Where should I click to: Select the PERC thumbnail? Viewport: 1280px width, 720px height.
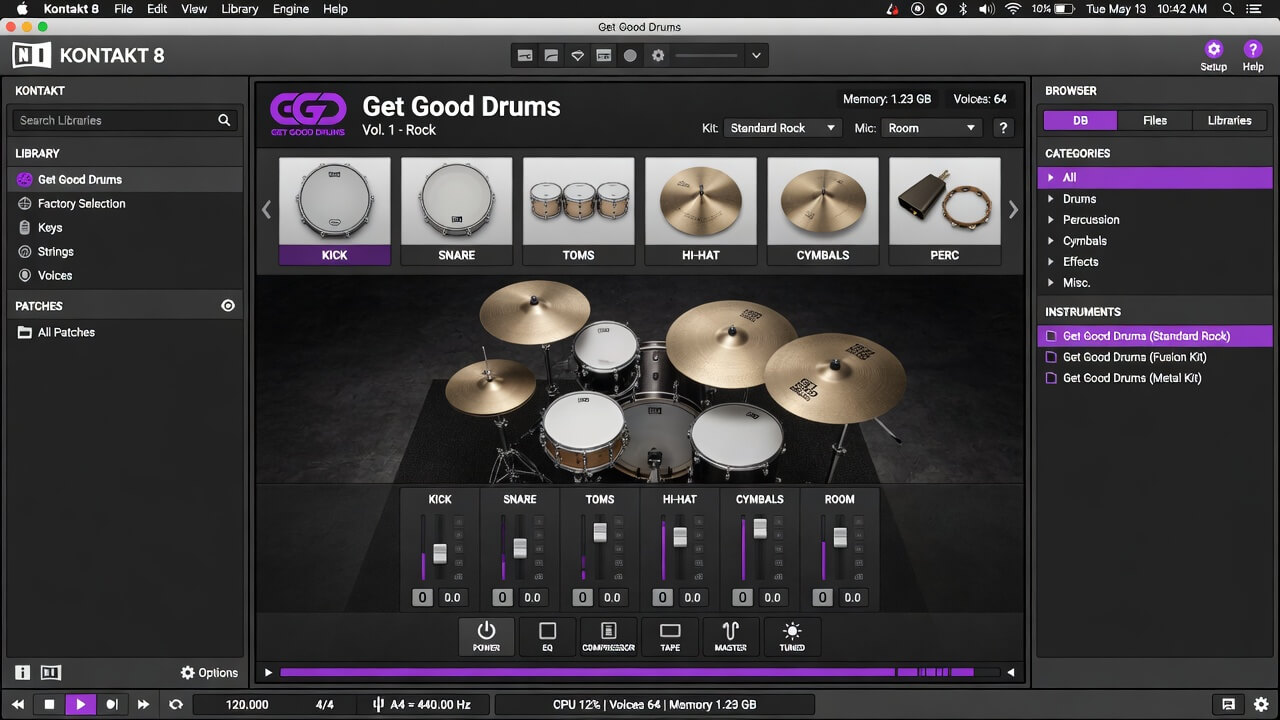pyautogui.click(x=944, y=210)
